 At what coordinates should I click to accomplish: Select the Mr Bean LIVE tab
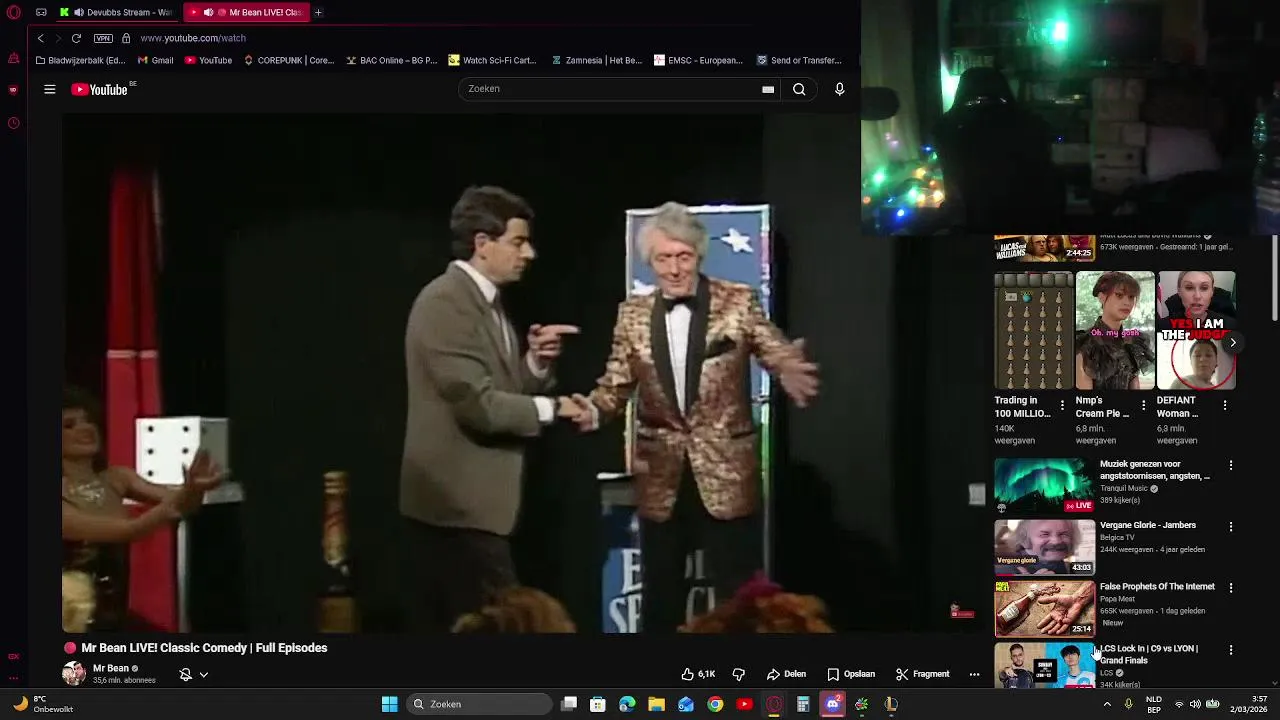point(248,12)
